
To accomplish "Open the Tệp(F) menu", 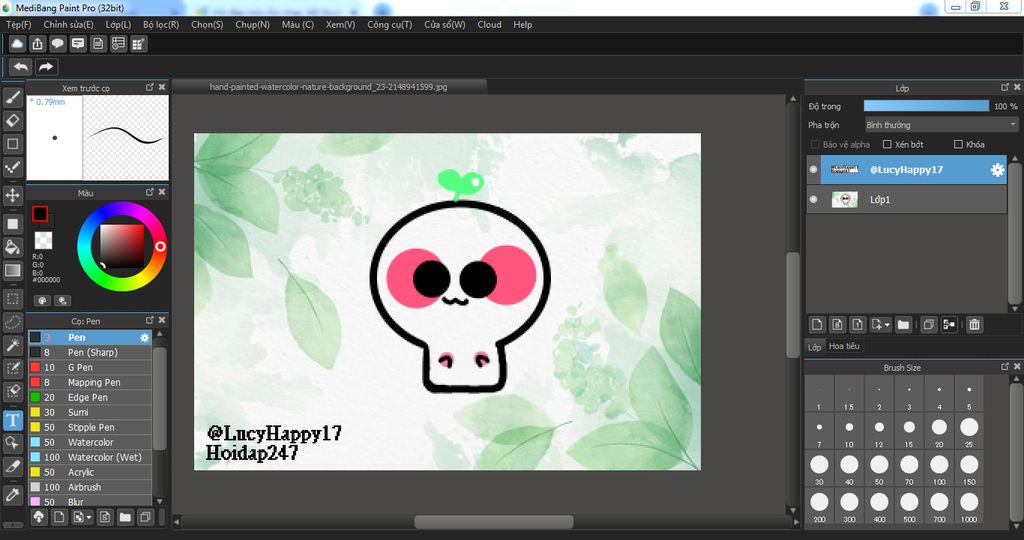I will (18, 25).
